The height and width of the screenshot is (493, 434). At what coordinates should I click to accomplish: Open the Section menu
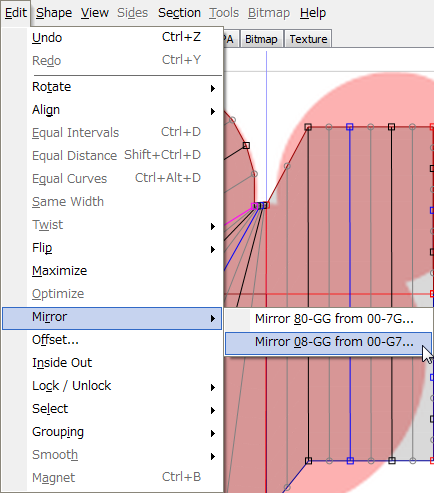(179, 13)
